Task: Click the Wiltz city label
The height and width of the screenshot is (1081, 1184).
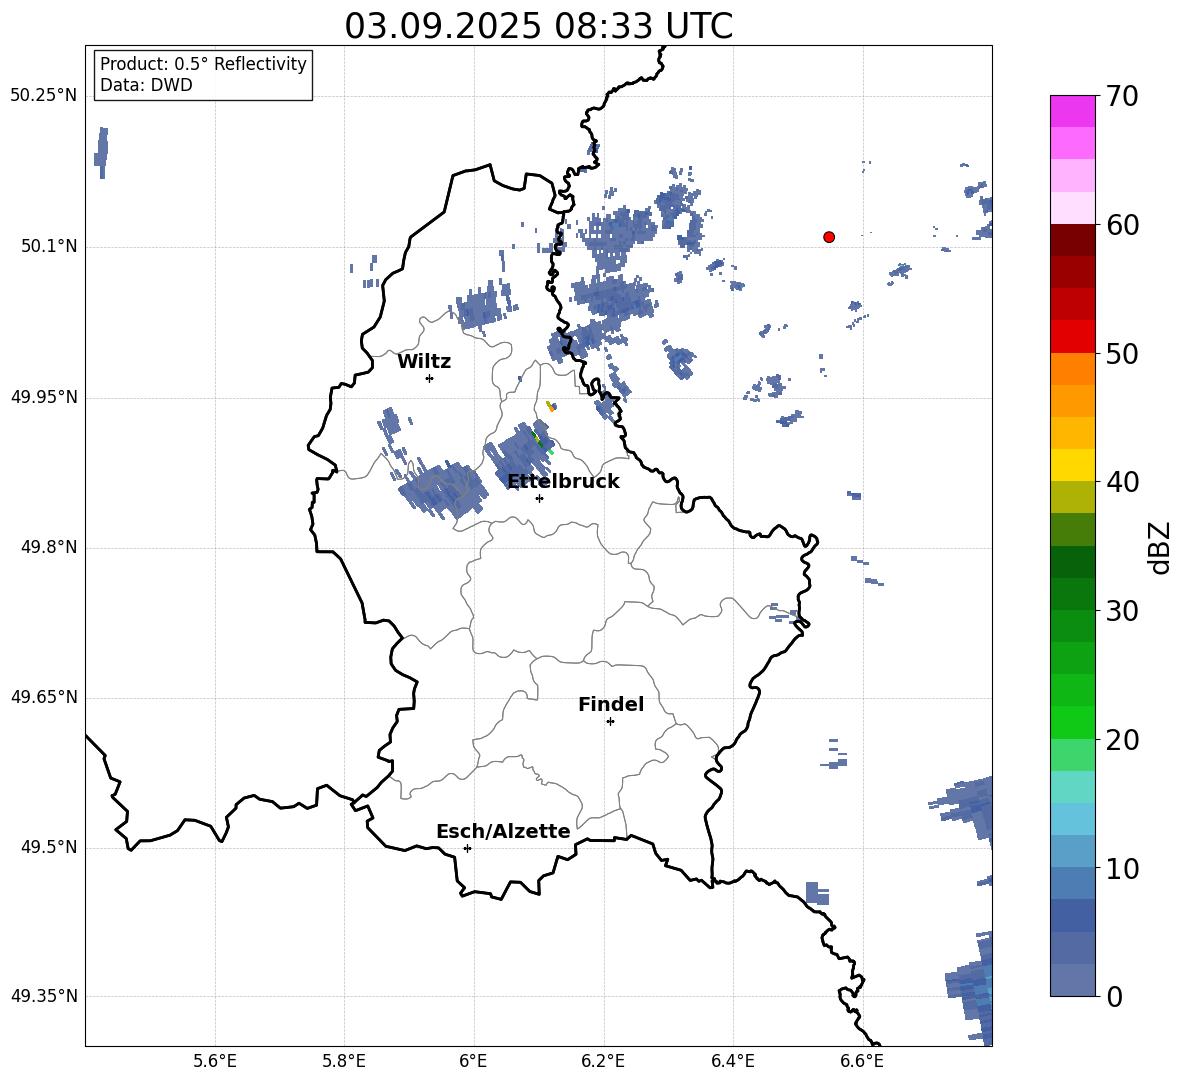Action: pos(424,362)
